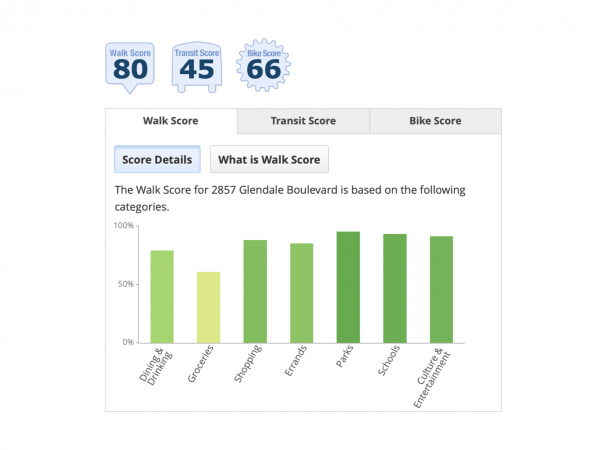Select the Groceries bar in chart
The image size is (600, 450).
coord(208,307)
